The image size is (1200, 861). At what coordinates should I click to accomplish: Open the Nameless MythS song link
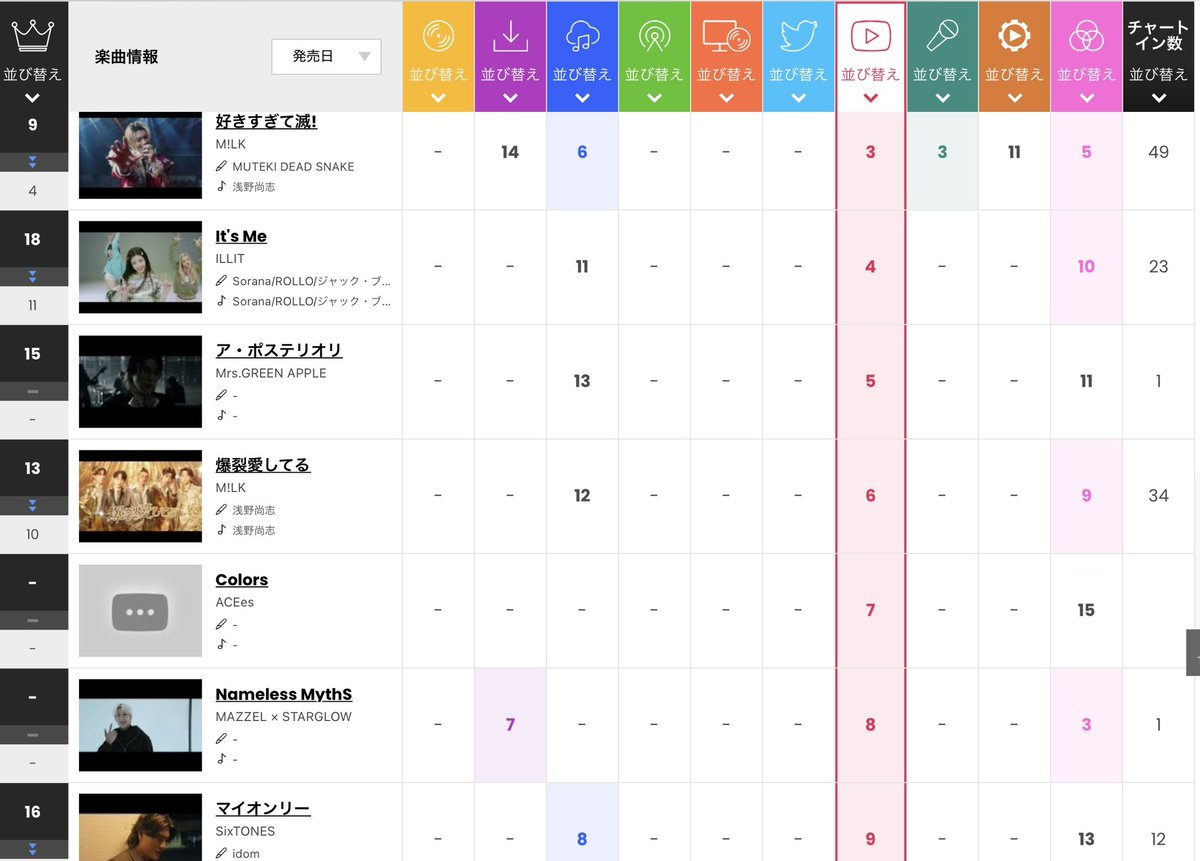[x=284, y=694]
